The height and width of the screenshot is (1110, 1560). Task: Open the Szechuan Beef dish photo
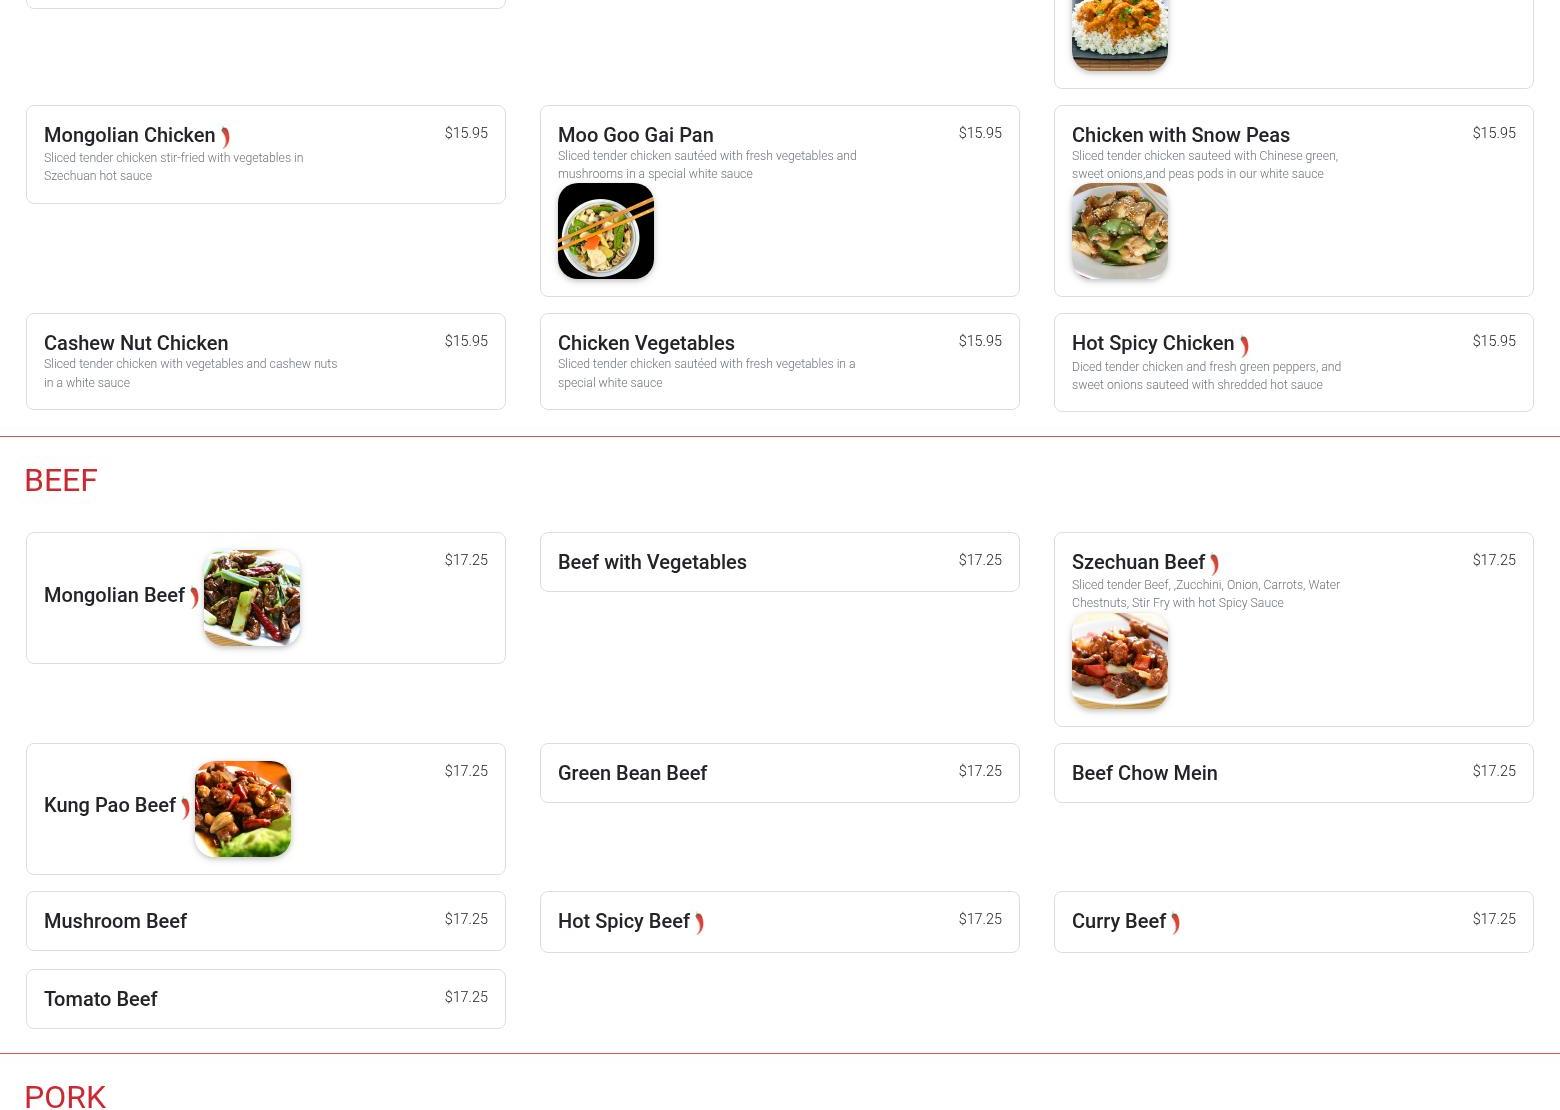coord(1120,661)
